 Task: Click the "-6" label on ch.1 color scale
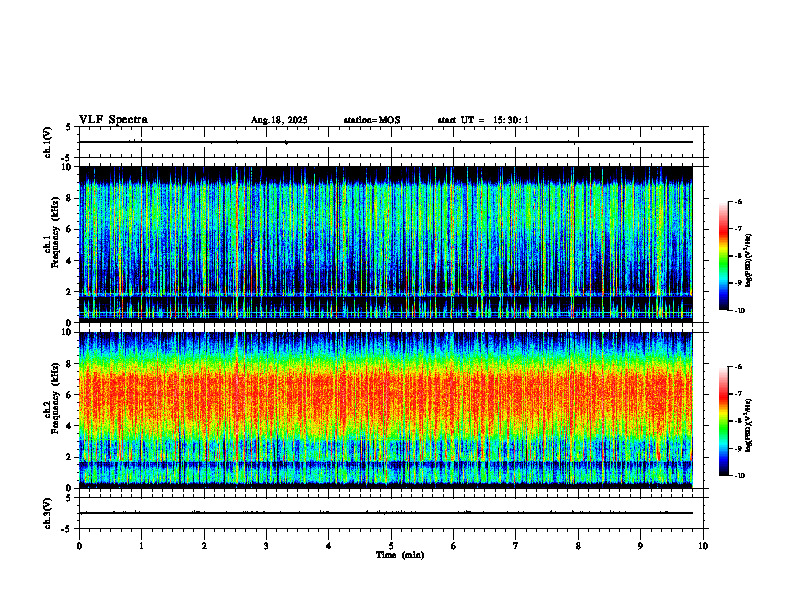[738, 201]
